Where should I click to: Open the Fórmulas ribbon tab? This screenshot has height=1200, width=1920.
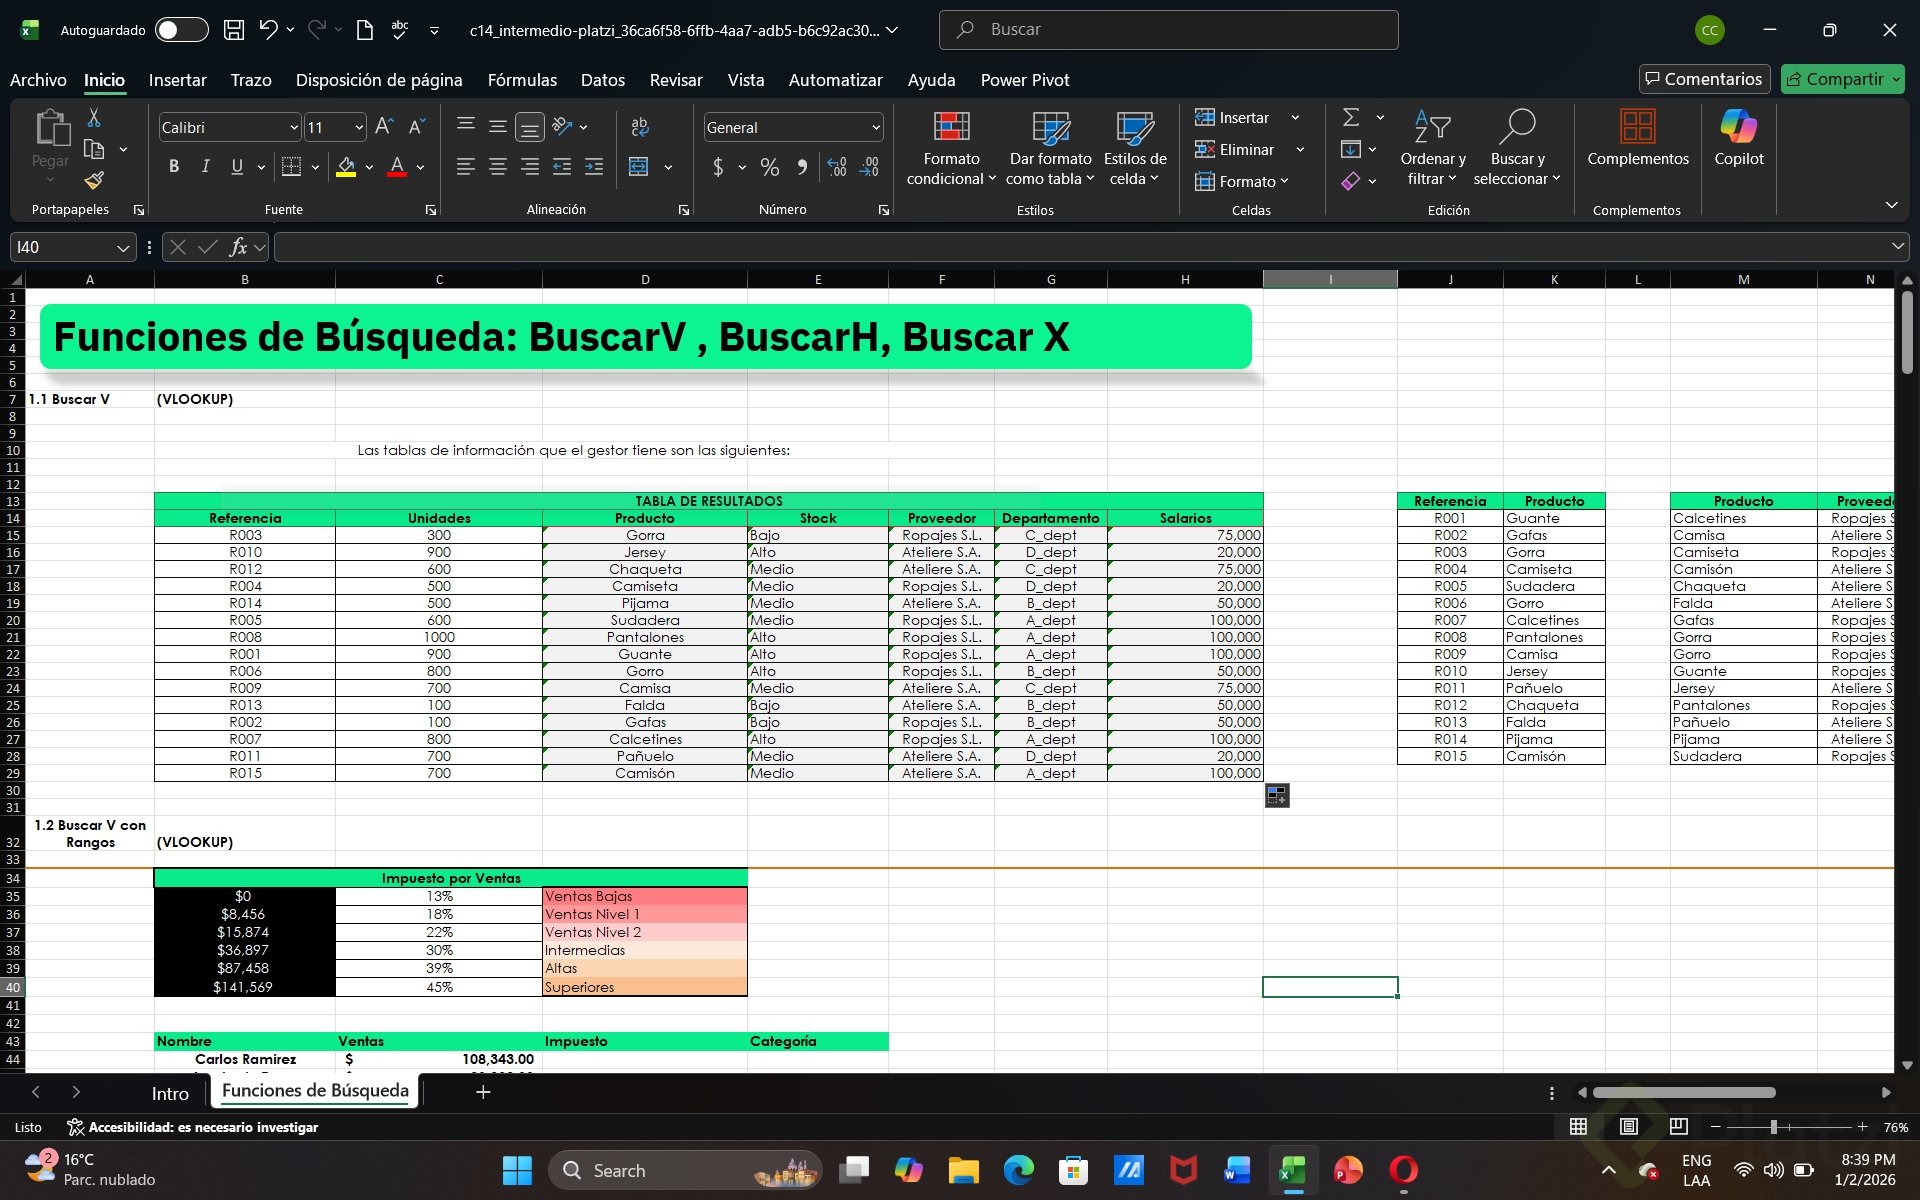tap(521, 80)
